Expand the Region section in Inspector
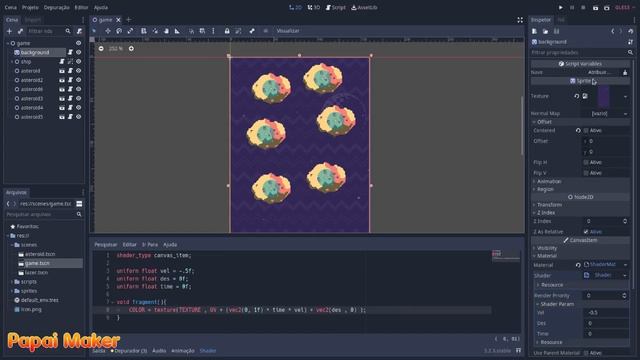 tap(545, 189)
